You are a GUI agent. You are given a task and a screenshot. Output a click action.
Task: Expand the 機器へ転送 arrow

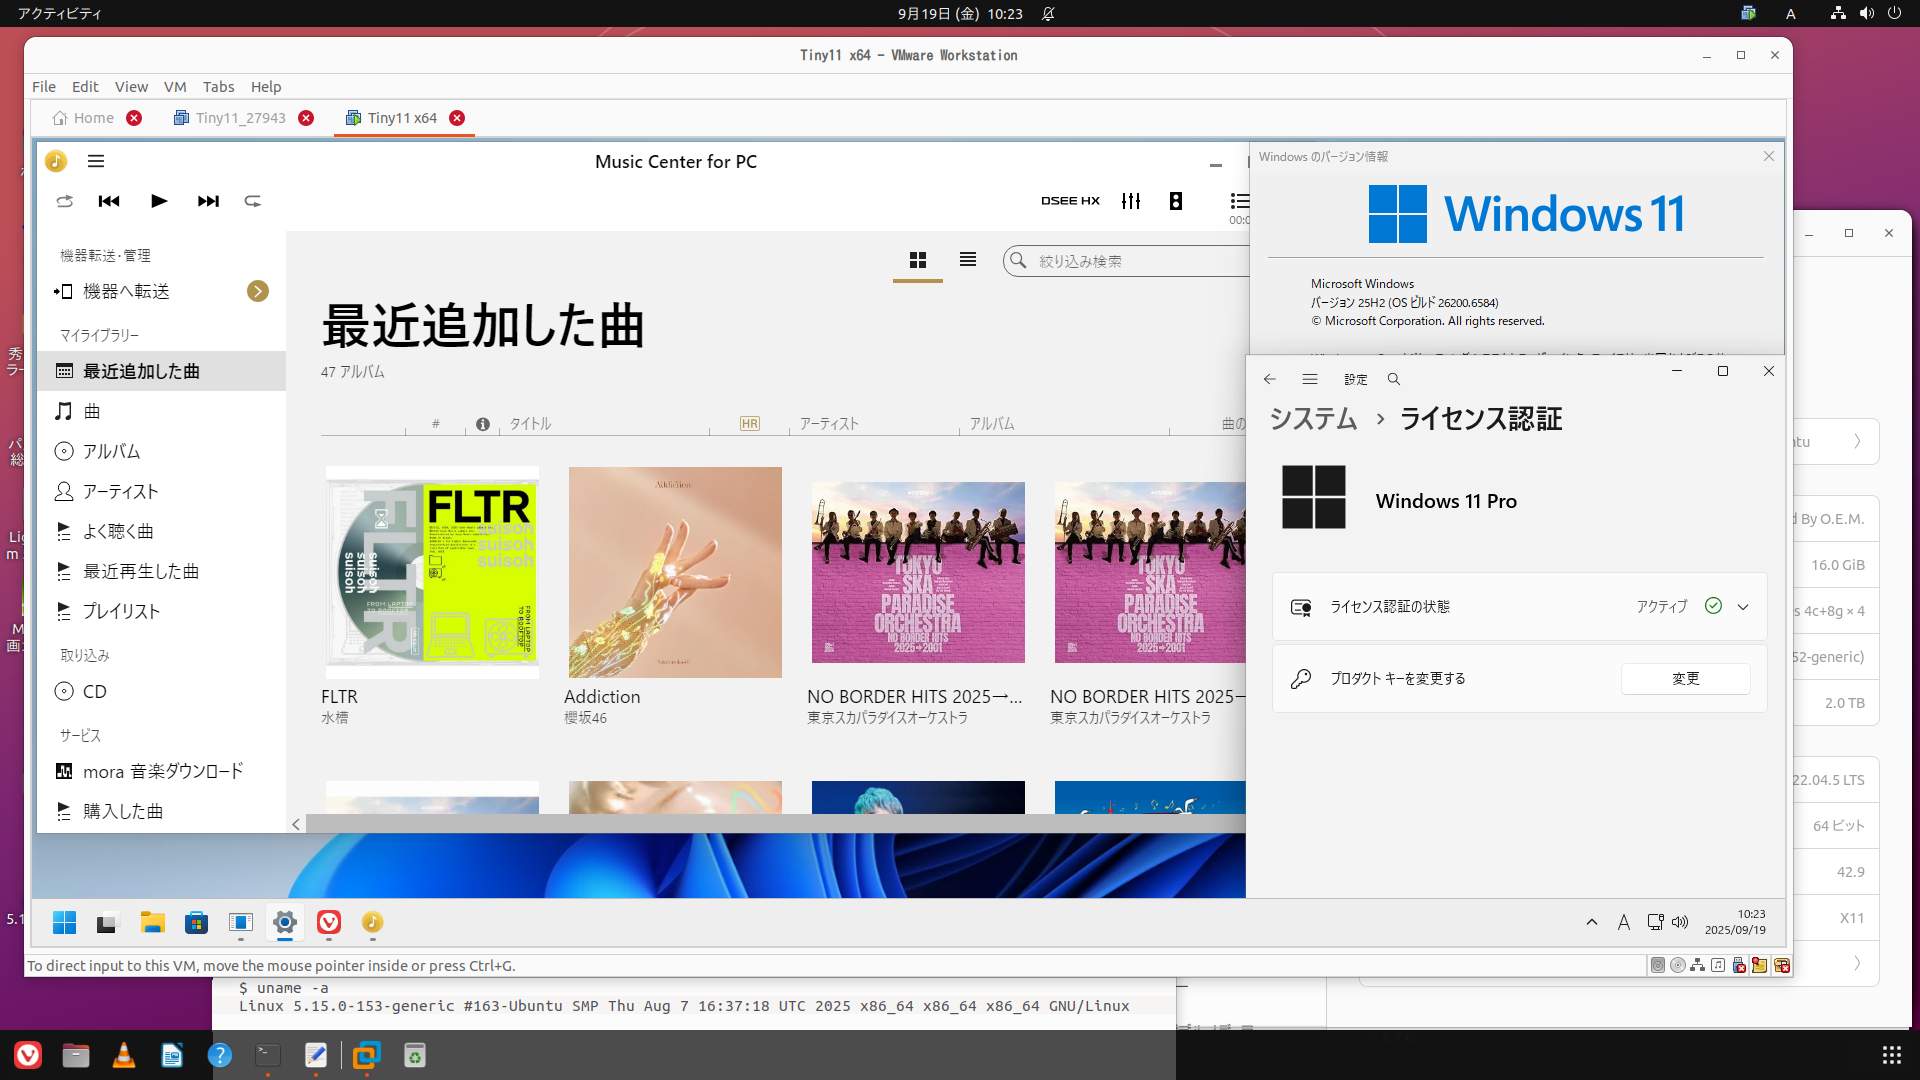[x=258, y=291]
